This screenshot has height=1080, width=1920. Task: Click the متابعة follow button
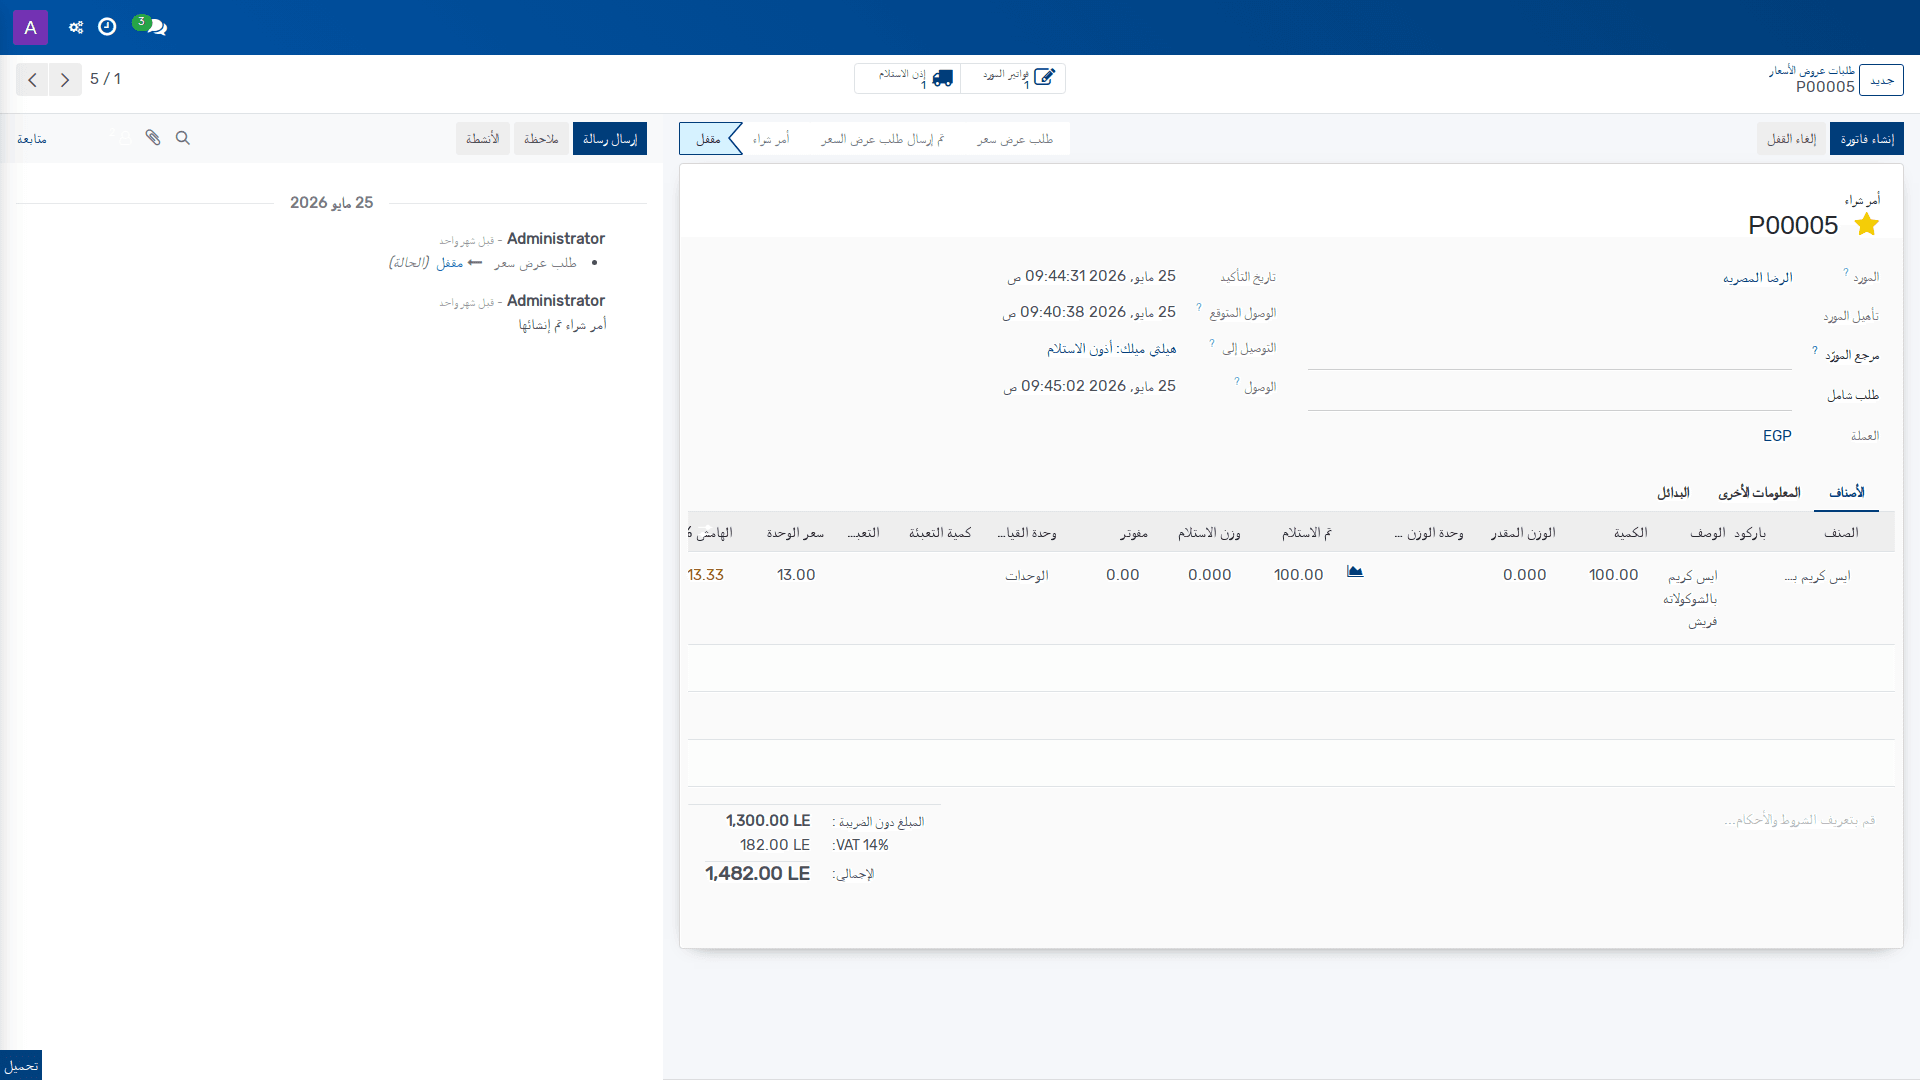click(x=32, y=139)
